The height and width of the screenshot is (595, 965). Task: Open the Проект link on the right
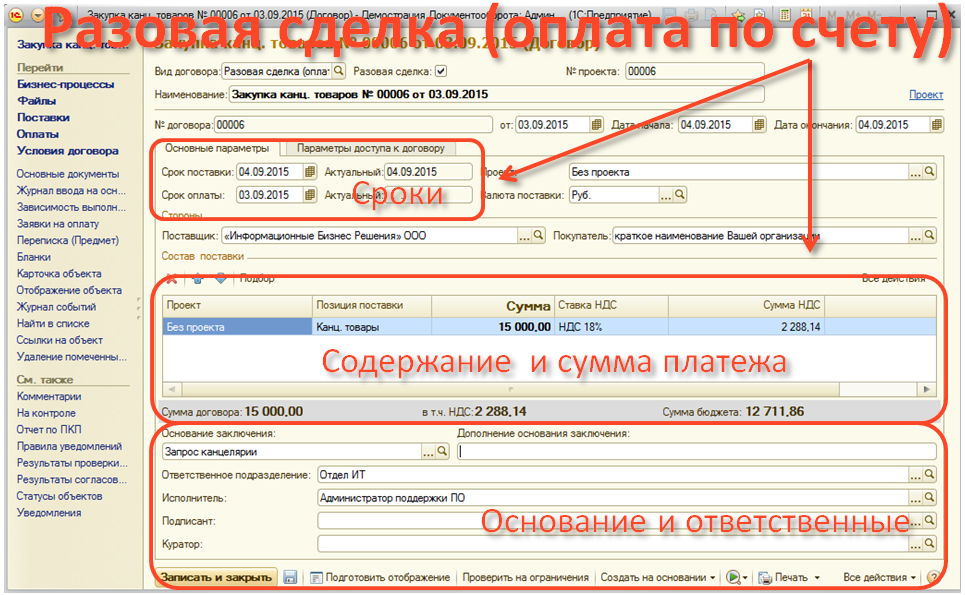pos(925,95)
